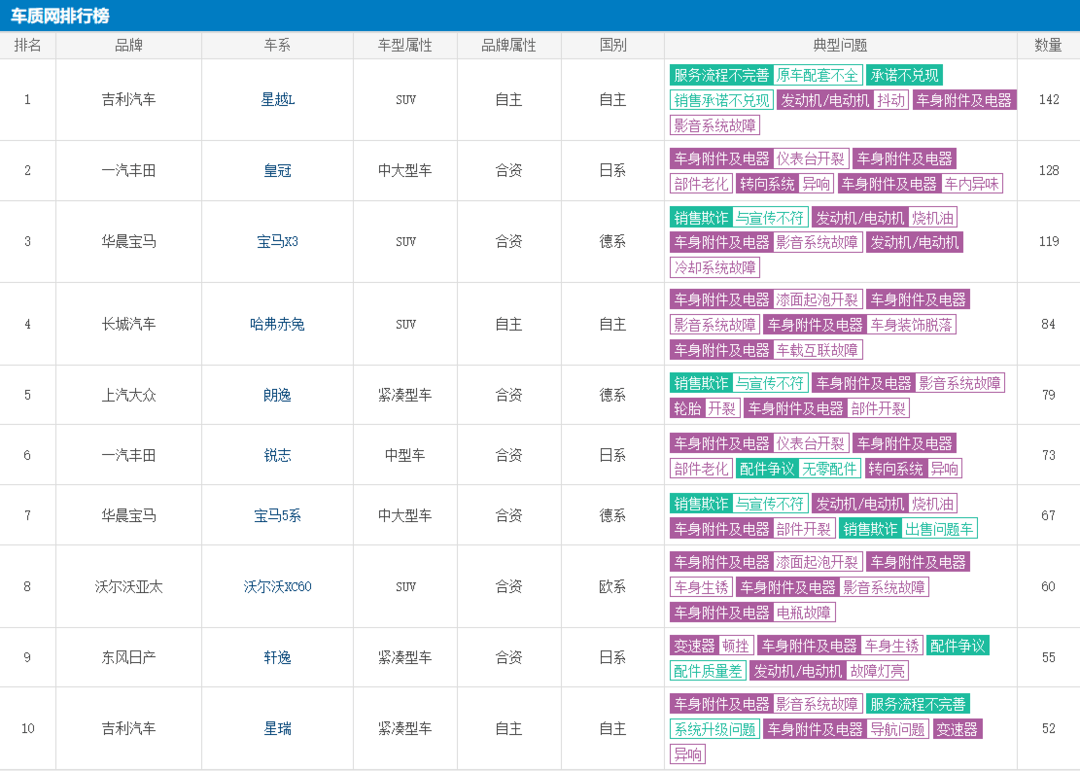The width and height of the screenshot is (1080, 771).
Task: Click 中型车 in the 锐志 row
Action: (405, 455)
